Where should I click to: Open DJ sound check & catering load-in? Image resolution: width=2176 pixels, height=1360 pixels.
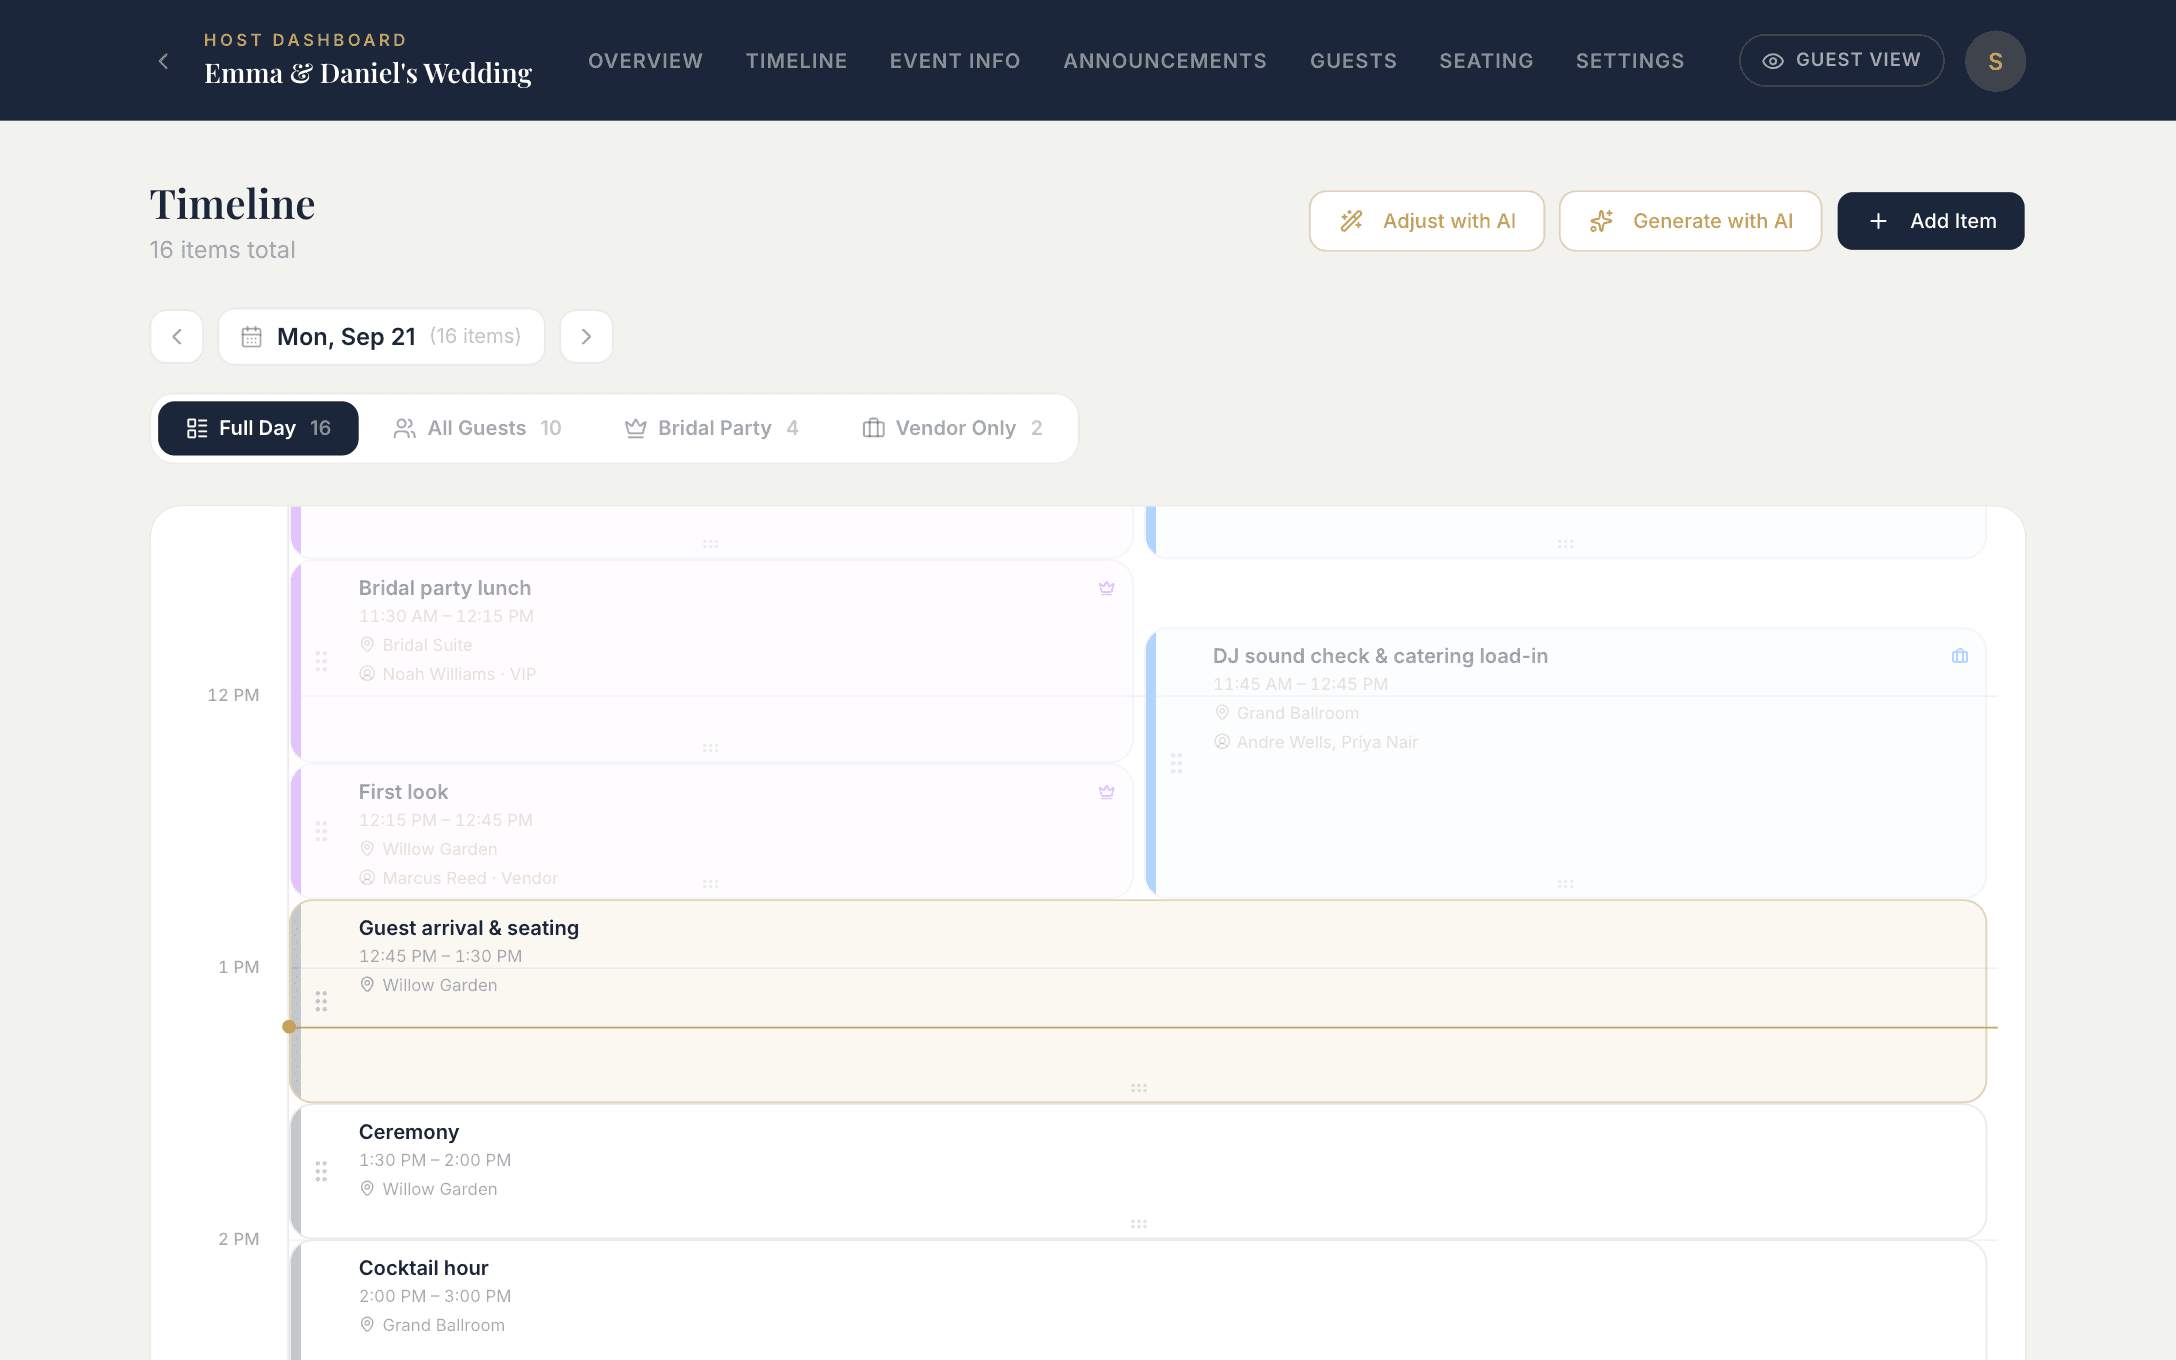tap(1566, 762)
